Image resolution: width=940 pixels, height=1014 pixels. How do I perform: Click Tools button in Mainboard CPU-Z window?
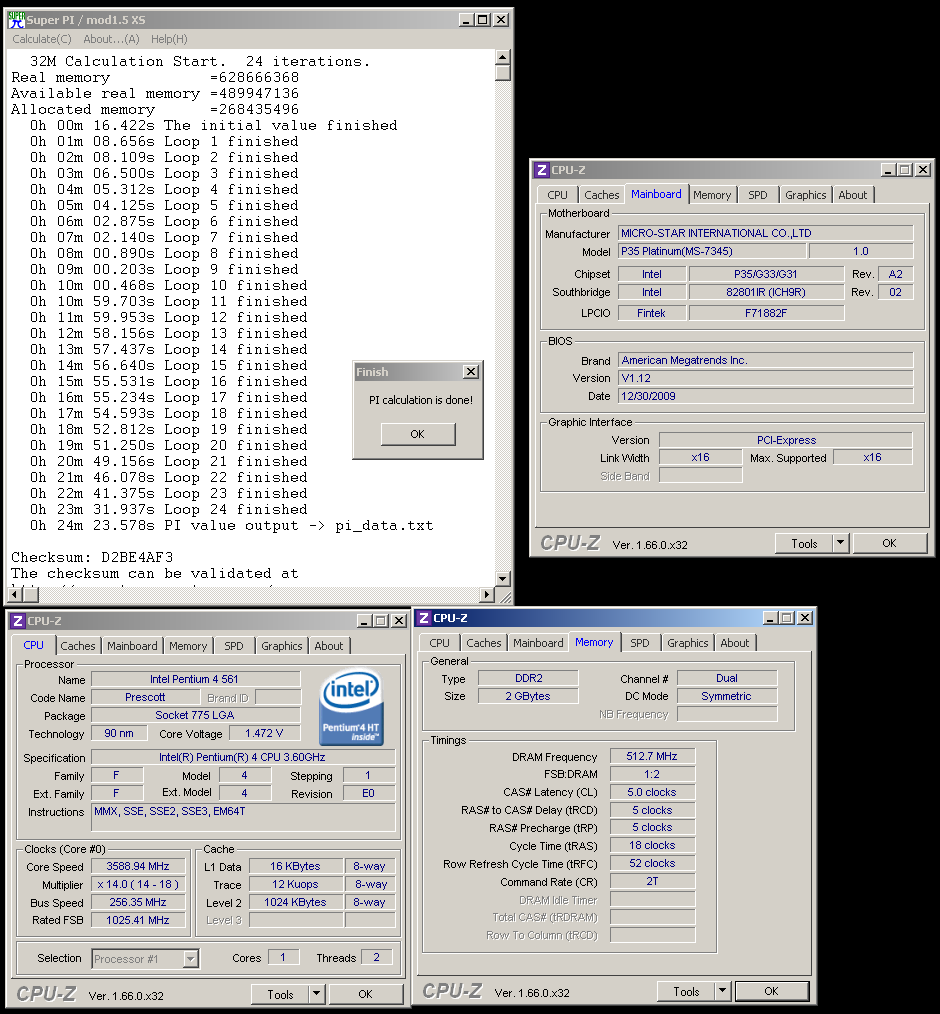click(x=804, y=544)
